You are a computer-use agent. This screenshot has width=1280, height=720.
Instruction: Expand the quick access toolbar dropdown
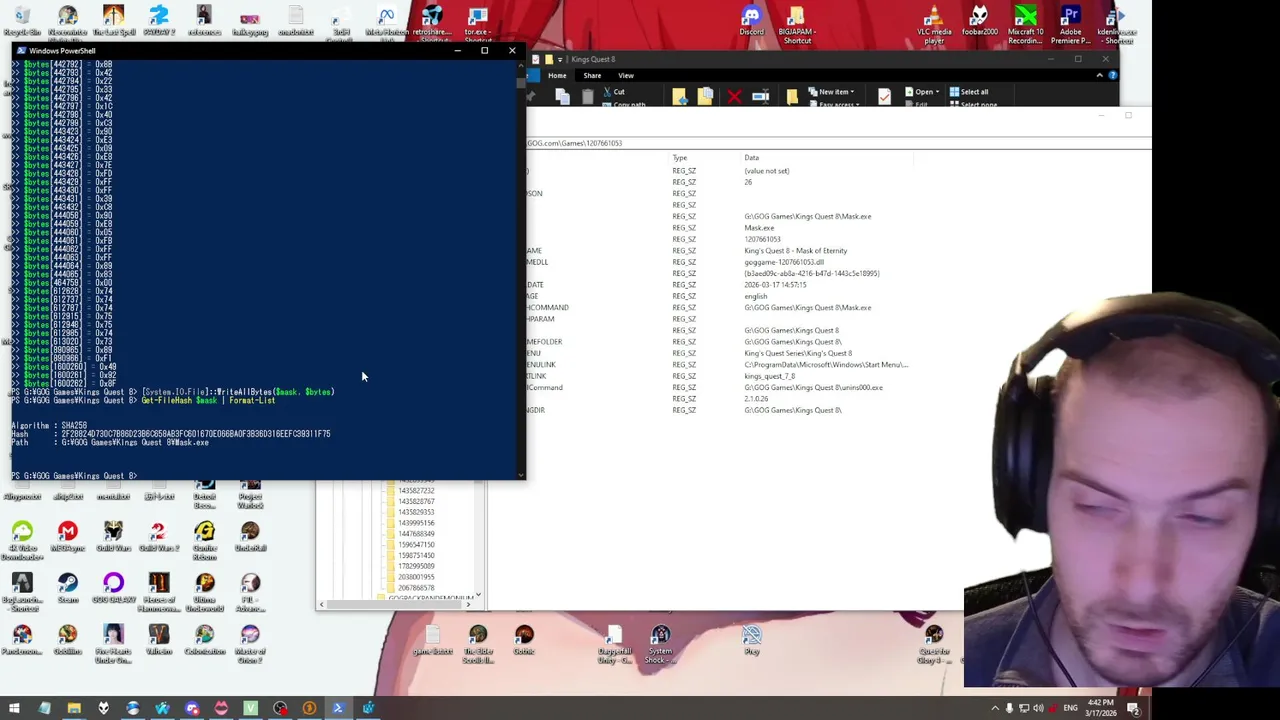560,59
